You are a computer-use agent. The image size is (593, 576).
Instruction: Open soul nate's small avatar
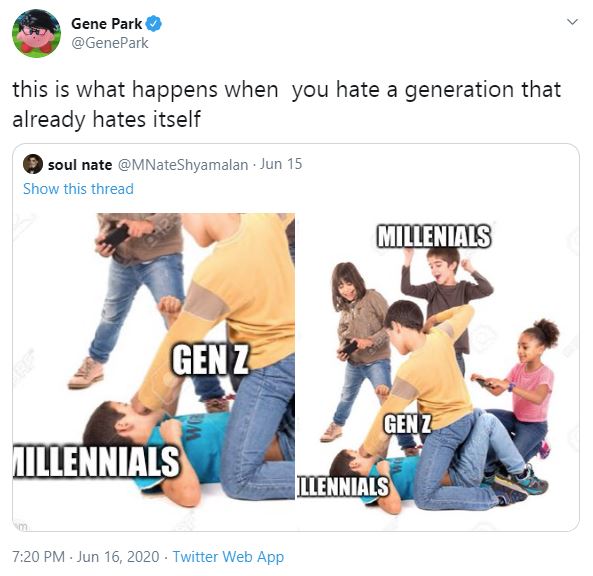point(33,164)
